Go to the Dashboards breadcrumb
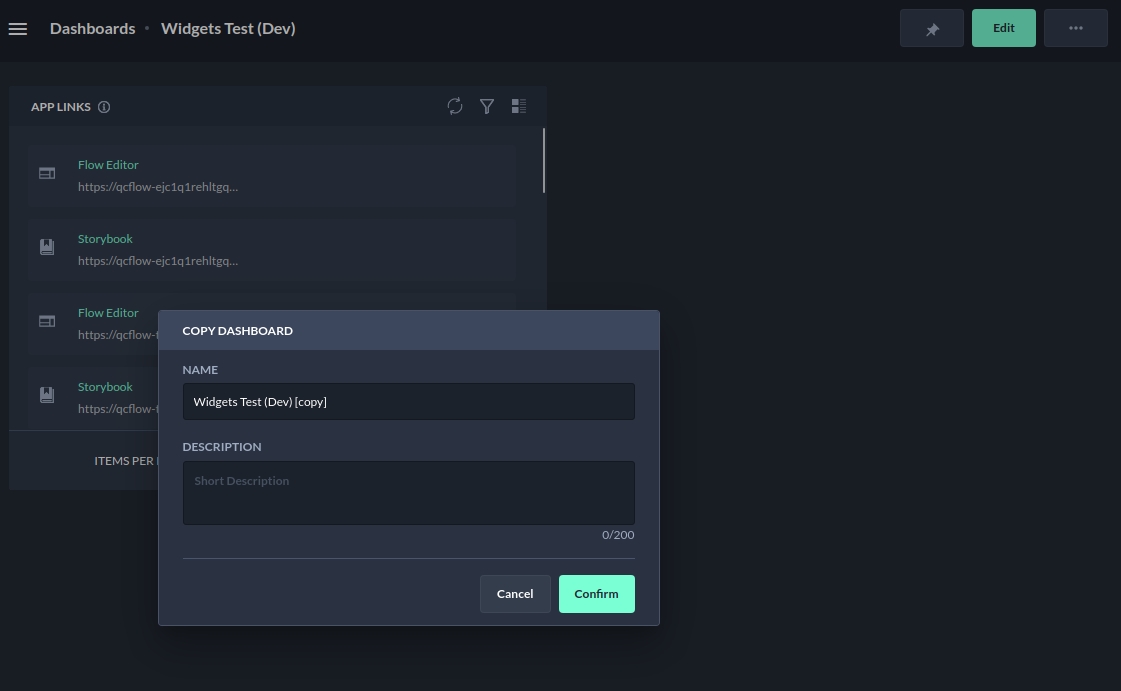 tap(92, 29)
